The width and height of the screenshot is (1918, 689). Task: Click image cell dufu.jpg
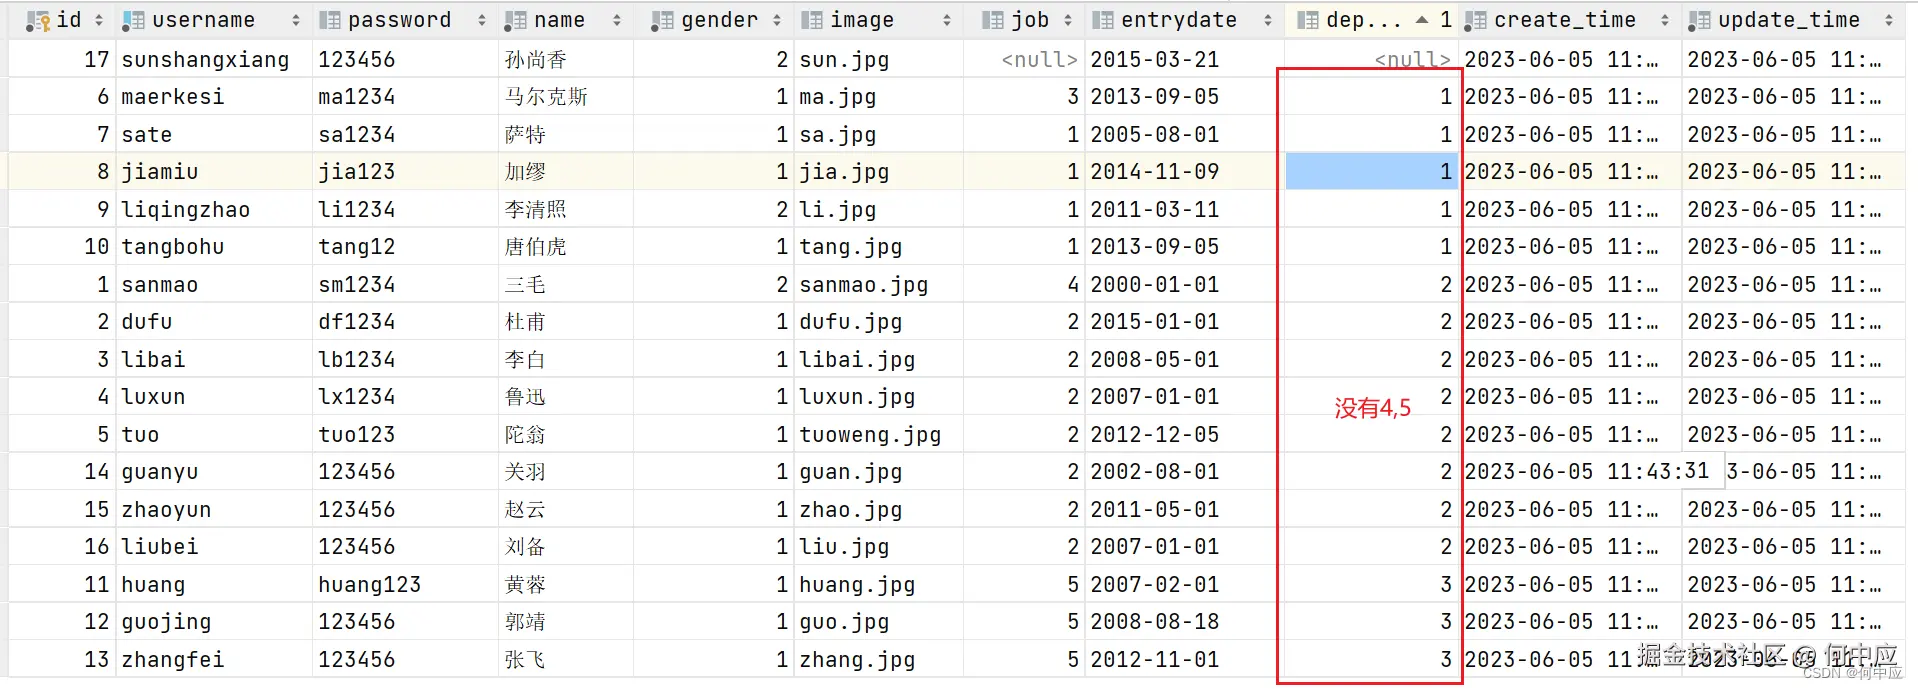tap(878, 322)
